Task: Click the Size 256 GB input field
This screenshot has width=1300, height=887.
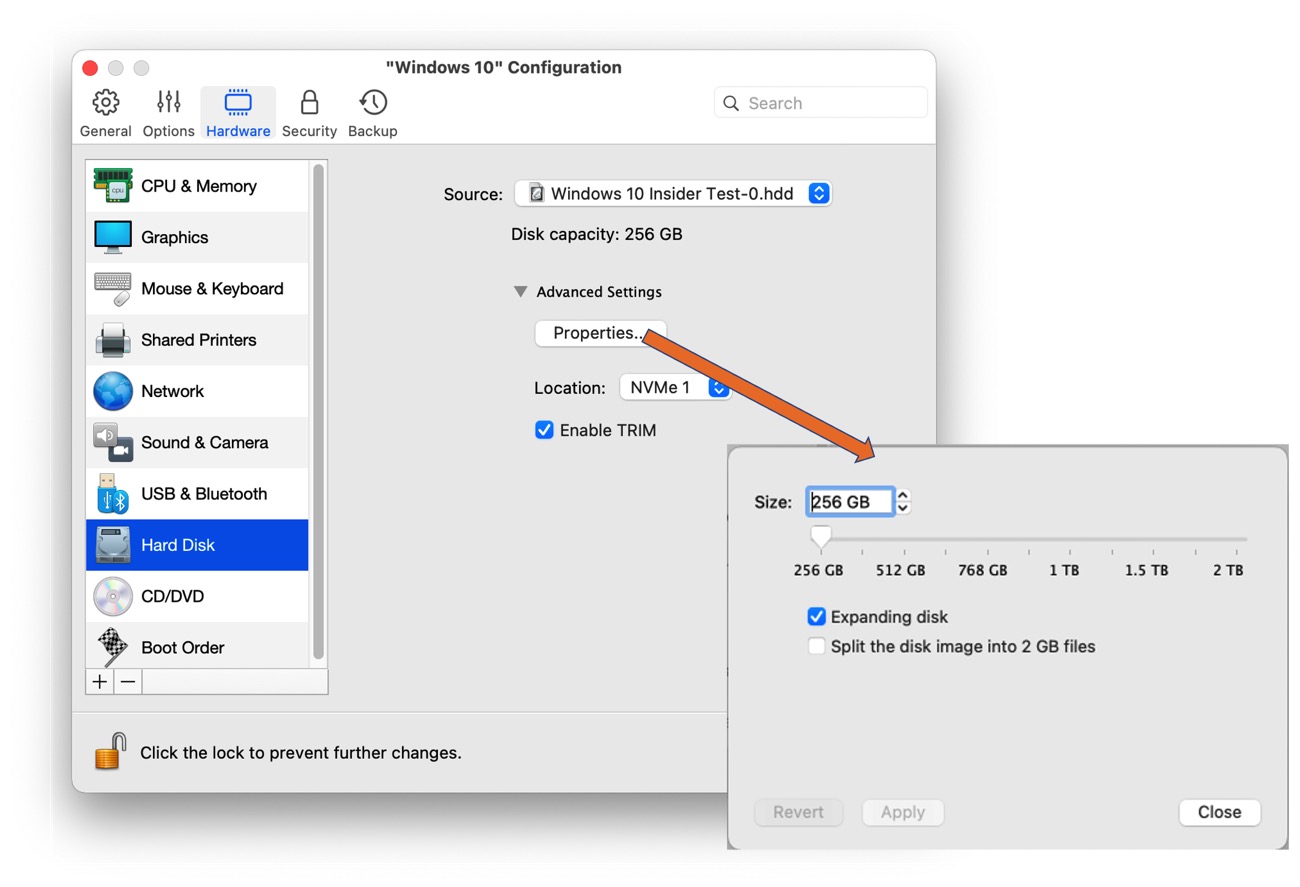Action: (849, 502)
